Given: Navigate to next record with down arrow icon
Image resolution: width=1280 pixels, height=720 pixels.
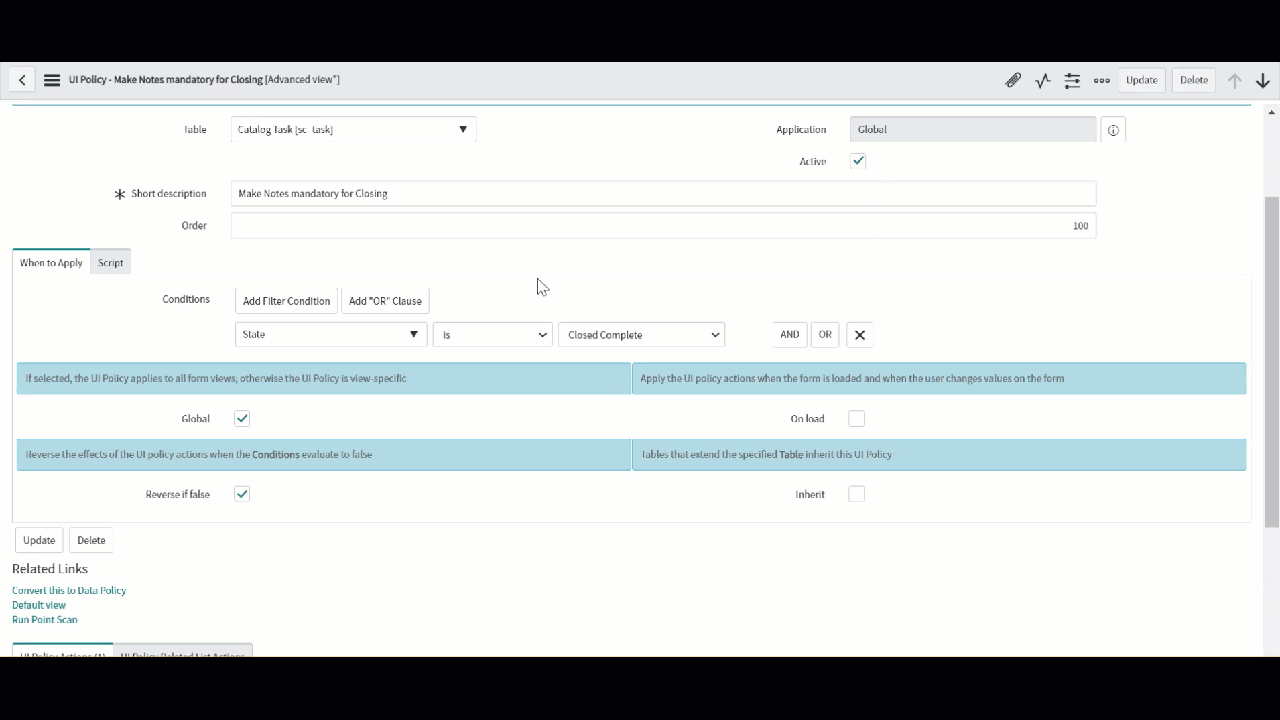Looking at the screenshot, I should 1262,80.
